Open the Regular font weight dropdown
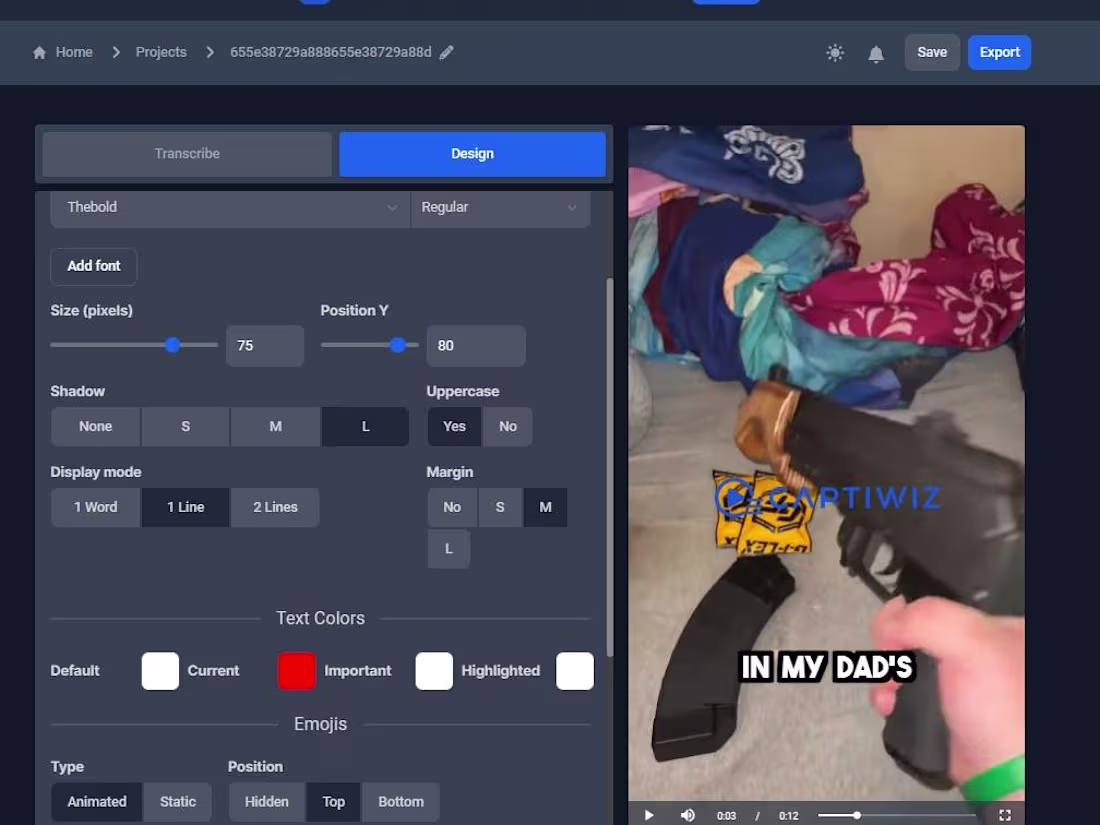 click(x=500, y=207)
